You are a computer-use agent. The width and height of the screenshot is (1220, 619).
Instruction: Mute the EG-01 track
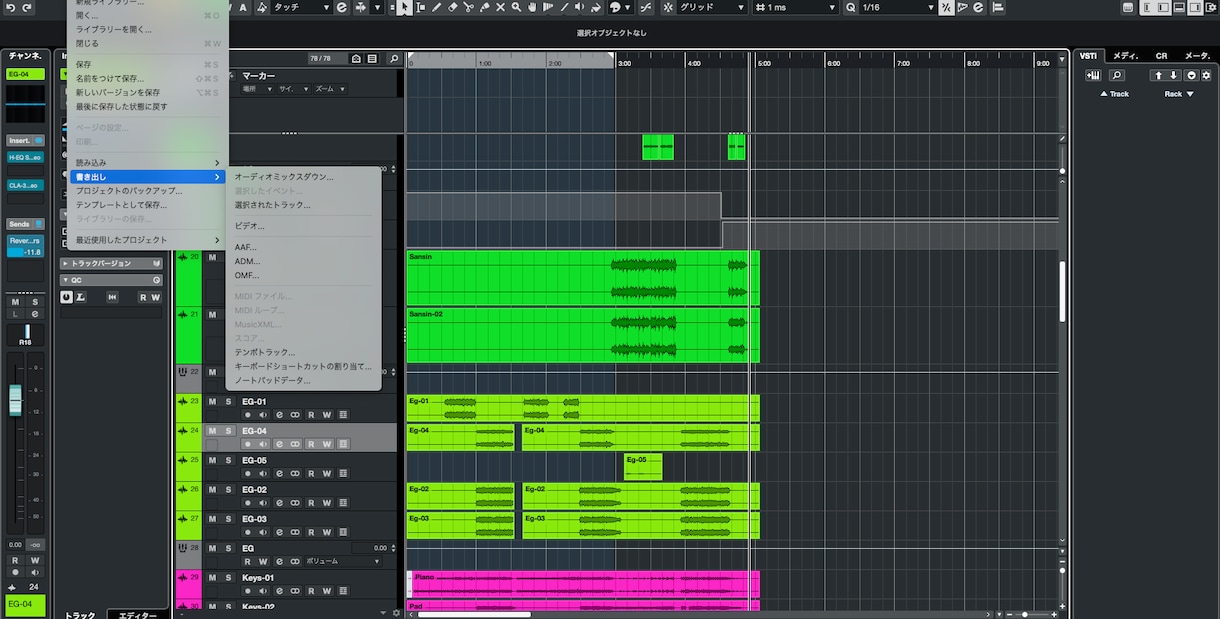211,401
